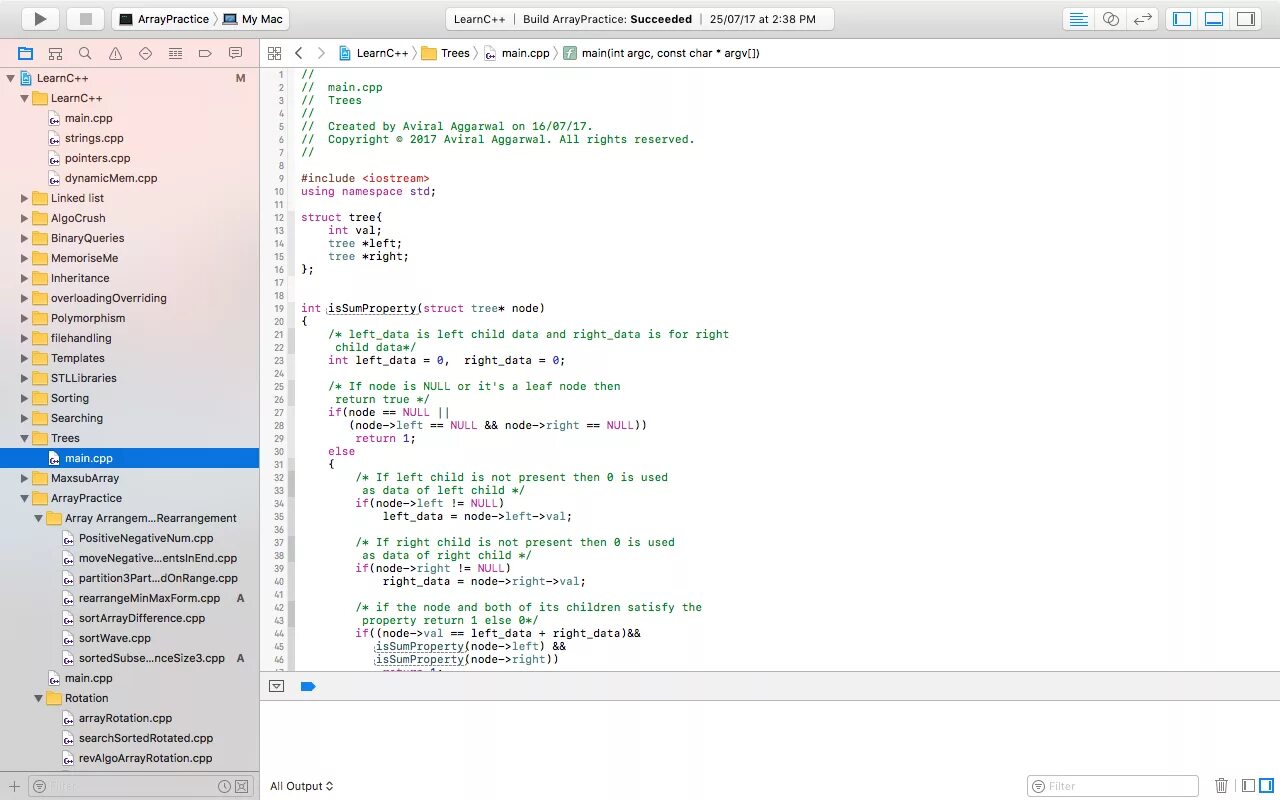Switch to the Standard editor
Viewport: 1280px width, 800px height.
1078,19
